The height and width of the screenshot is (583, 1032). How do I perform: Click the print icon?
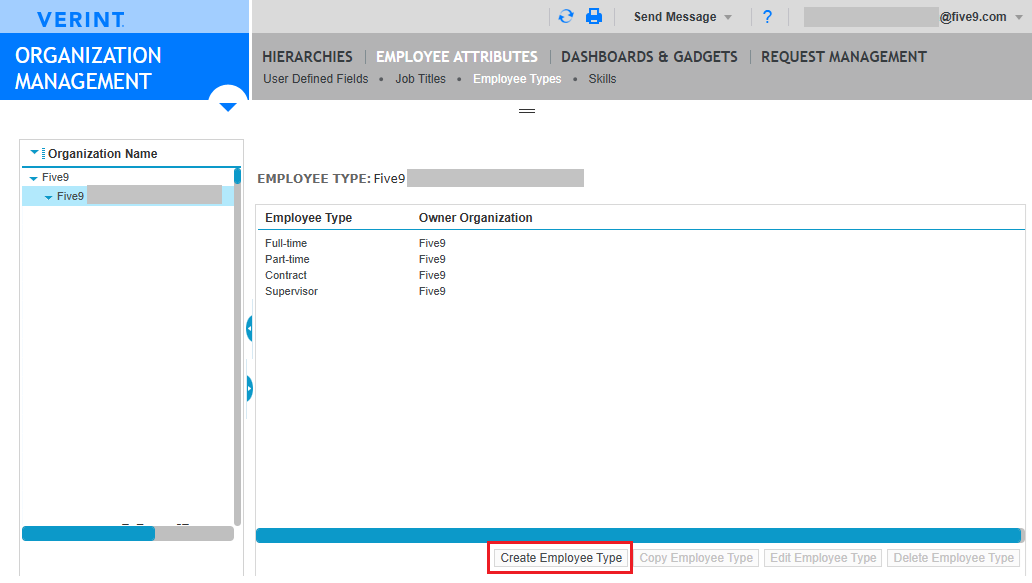(594, 16)
